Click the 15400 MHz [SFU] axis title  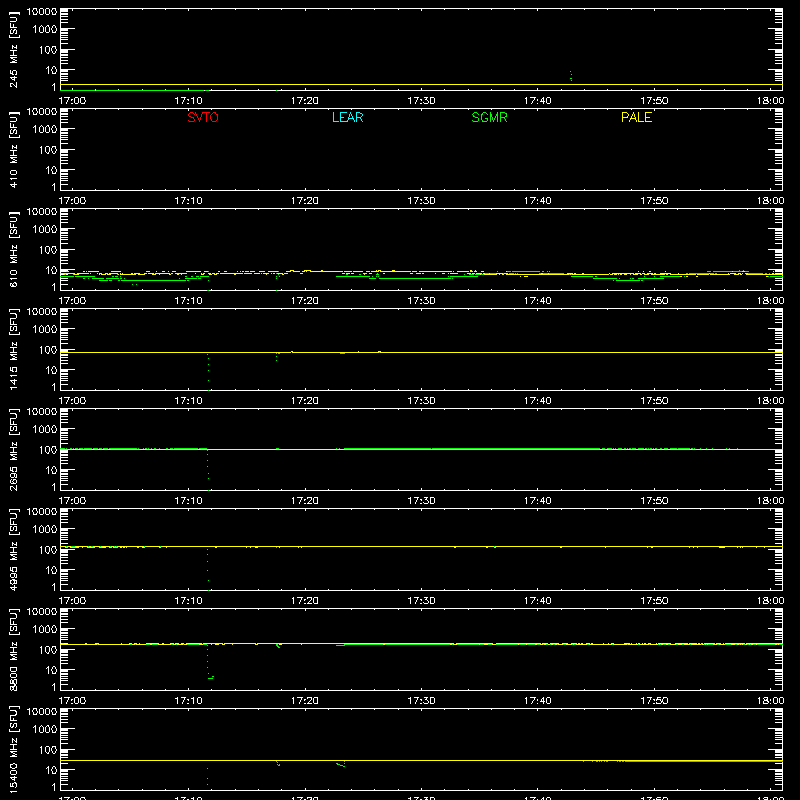click(13, 749)
